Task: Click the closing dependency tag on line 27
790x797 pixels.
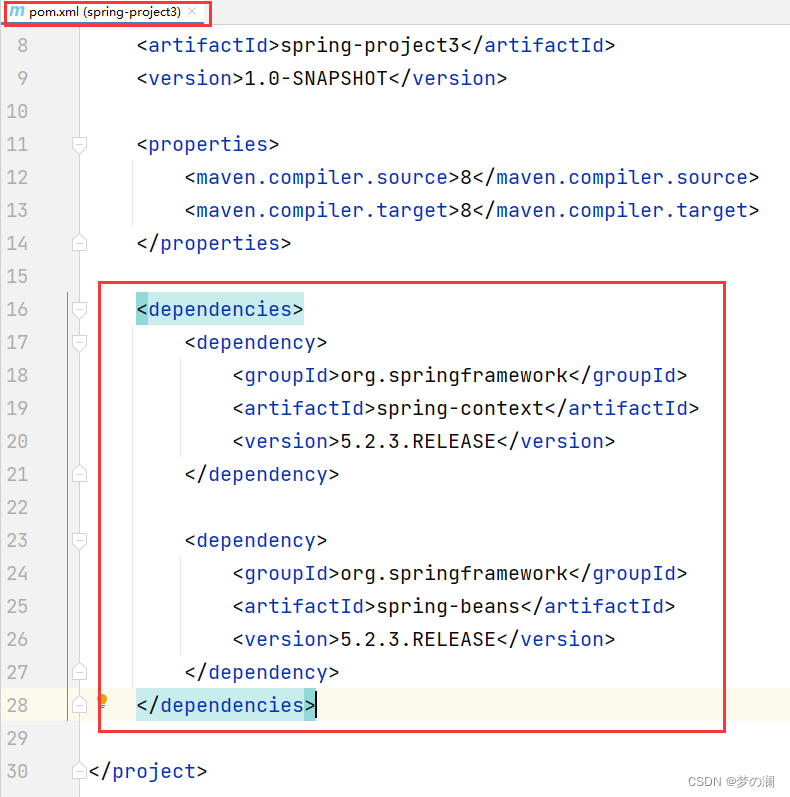Action: point(262,672)
